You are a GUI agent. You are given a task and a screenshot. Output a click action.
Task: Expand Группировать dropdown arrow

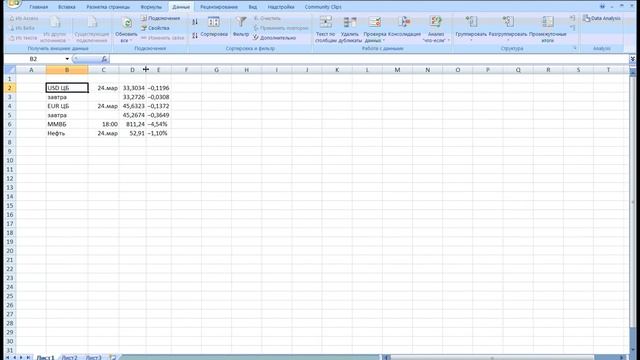point(471,40)
